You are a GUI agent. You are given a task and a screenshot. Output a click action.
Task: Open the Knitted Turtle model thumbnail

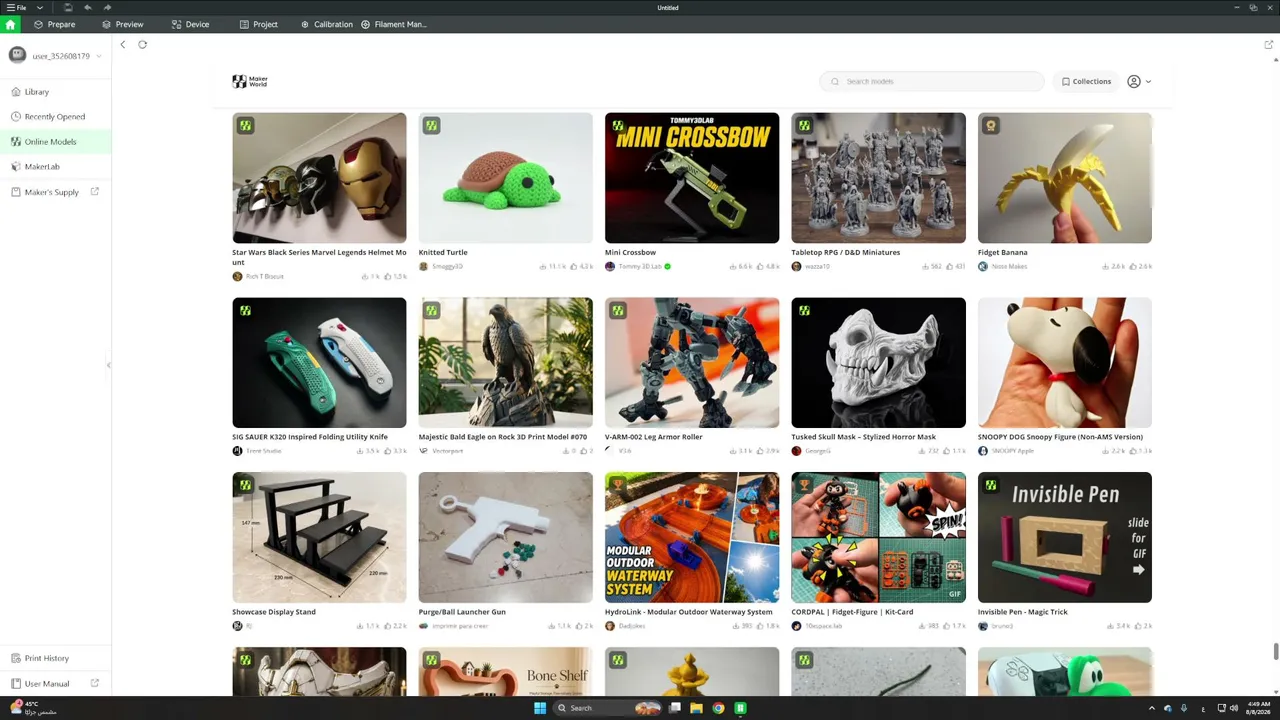506,178
